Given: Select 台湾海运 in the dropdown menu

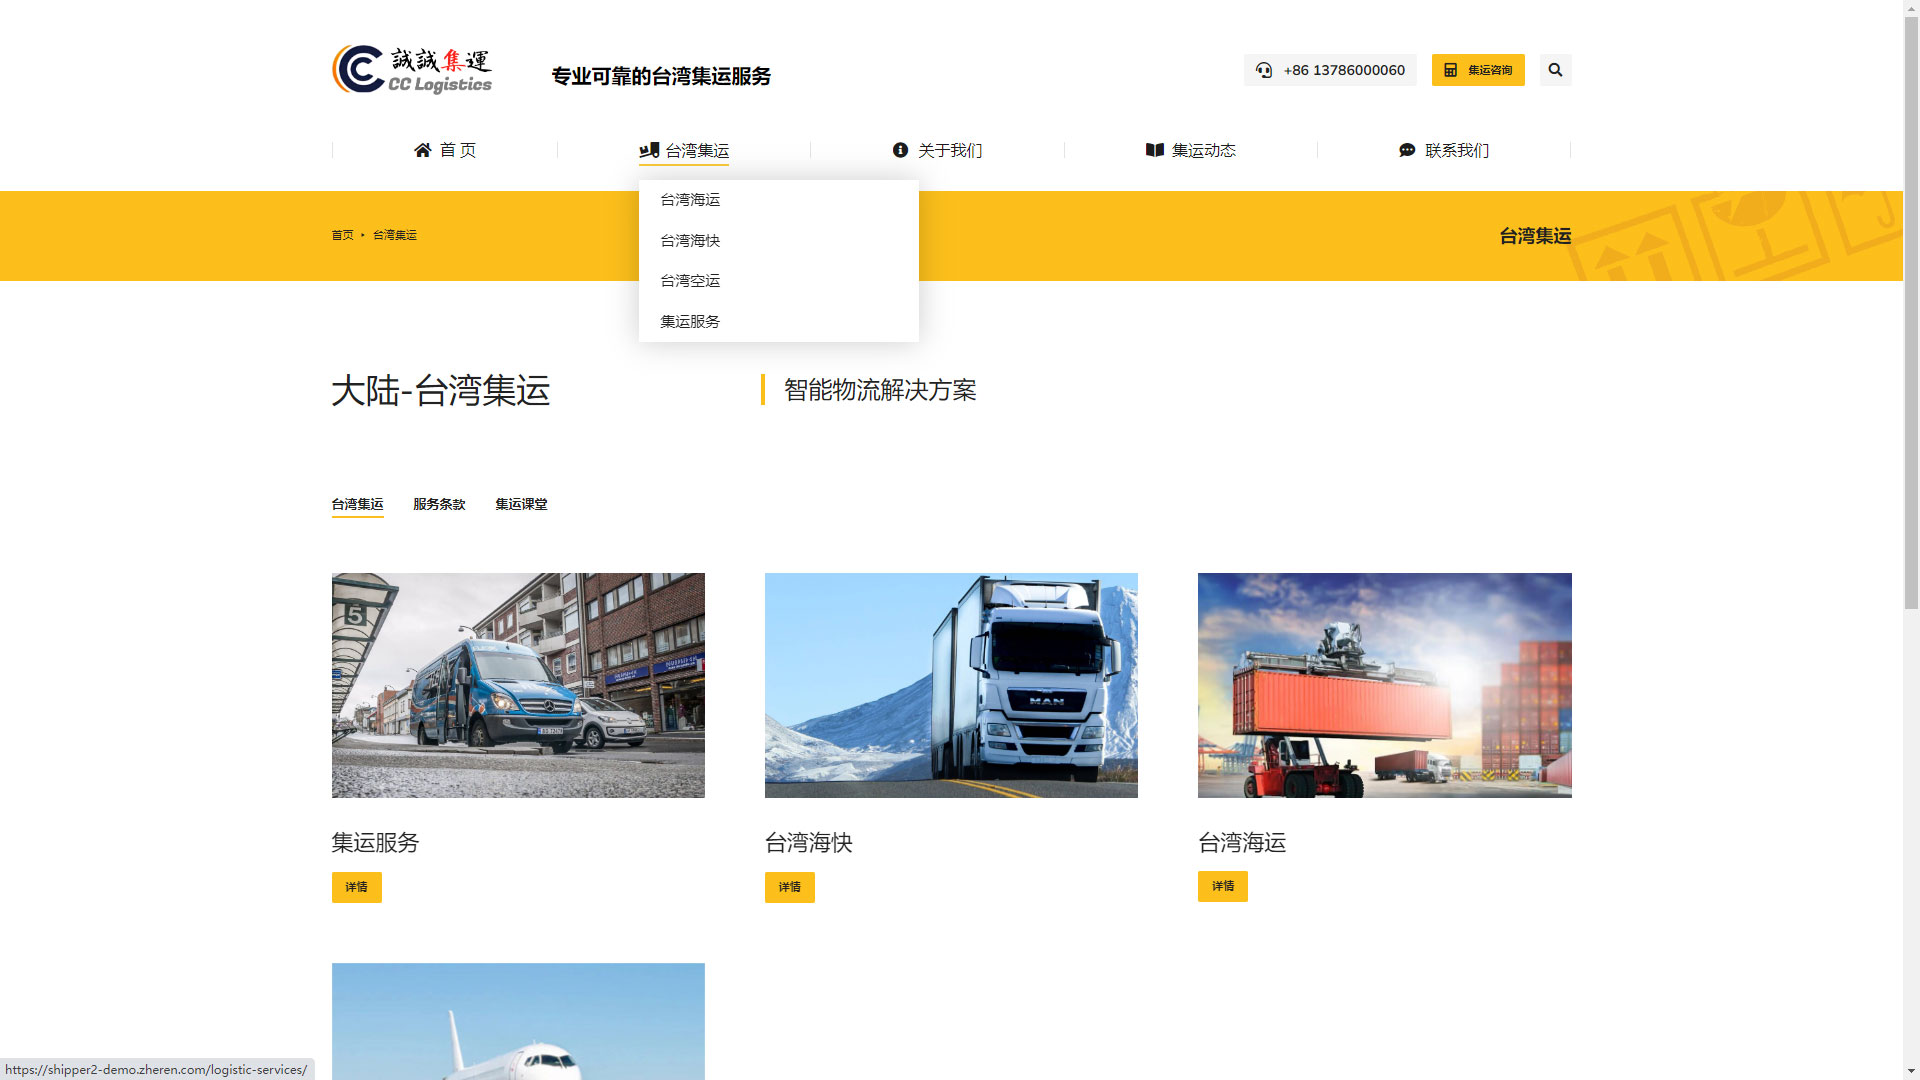Looking at the screenshot, I should point(779,200).
